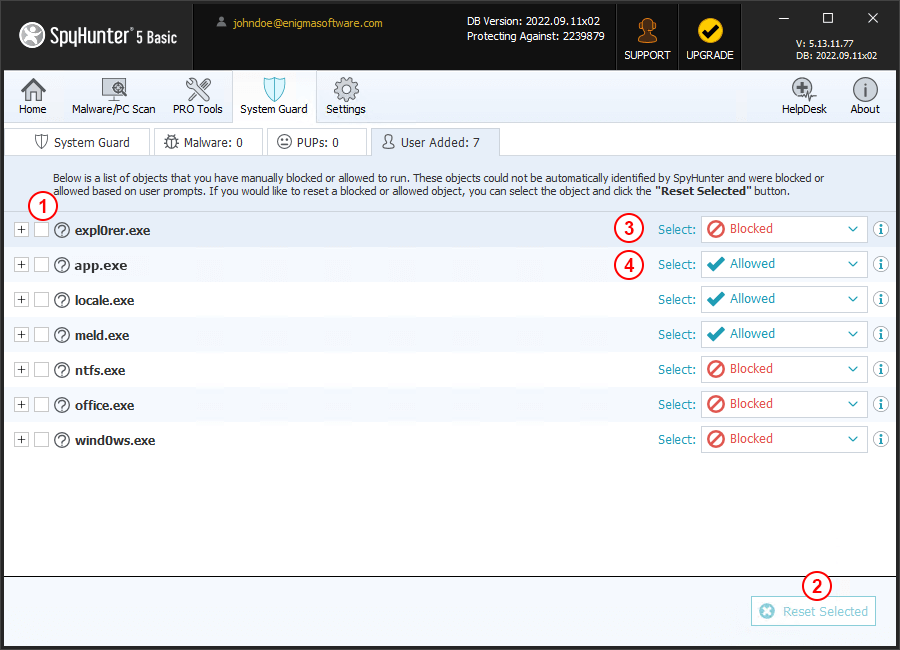Click the info icon for office.exe
Screen dimensions: 900x650
[880, 403]
